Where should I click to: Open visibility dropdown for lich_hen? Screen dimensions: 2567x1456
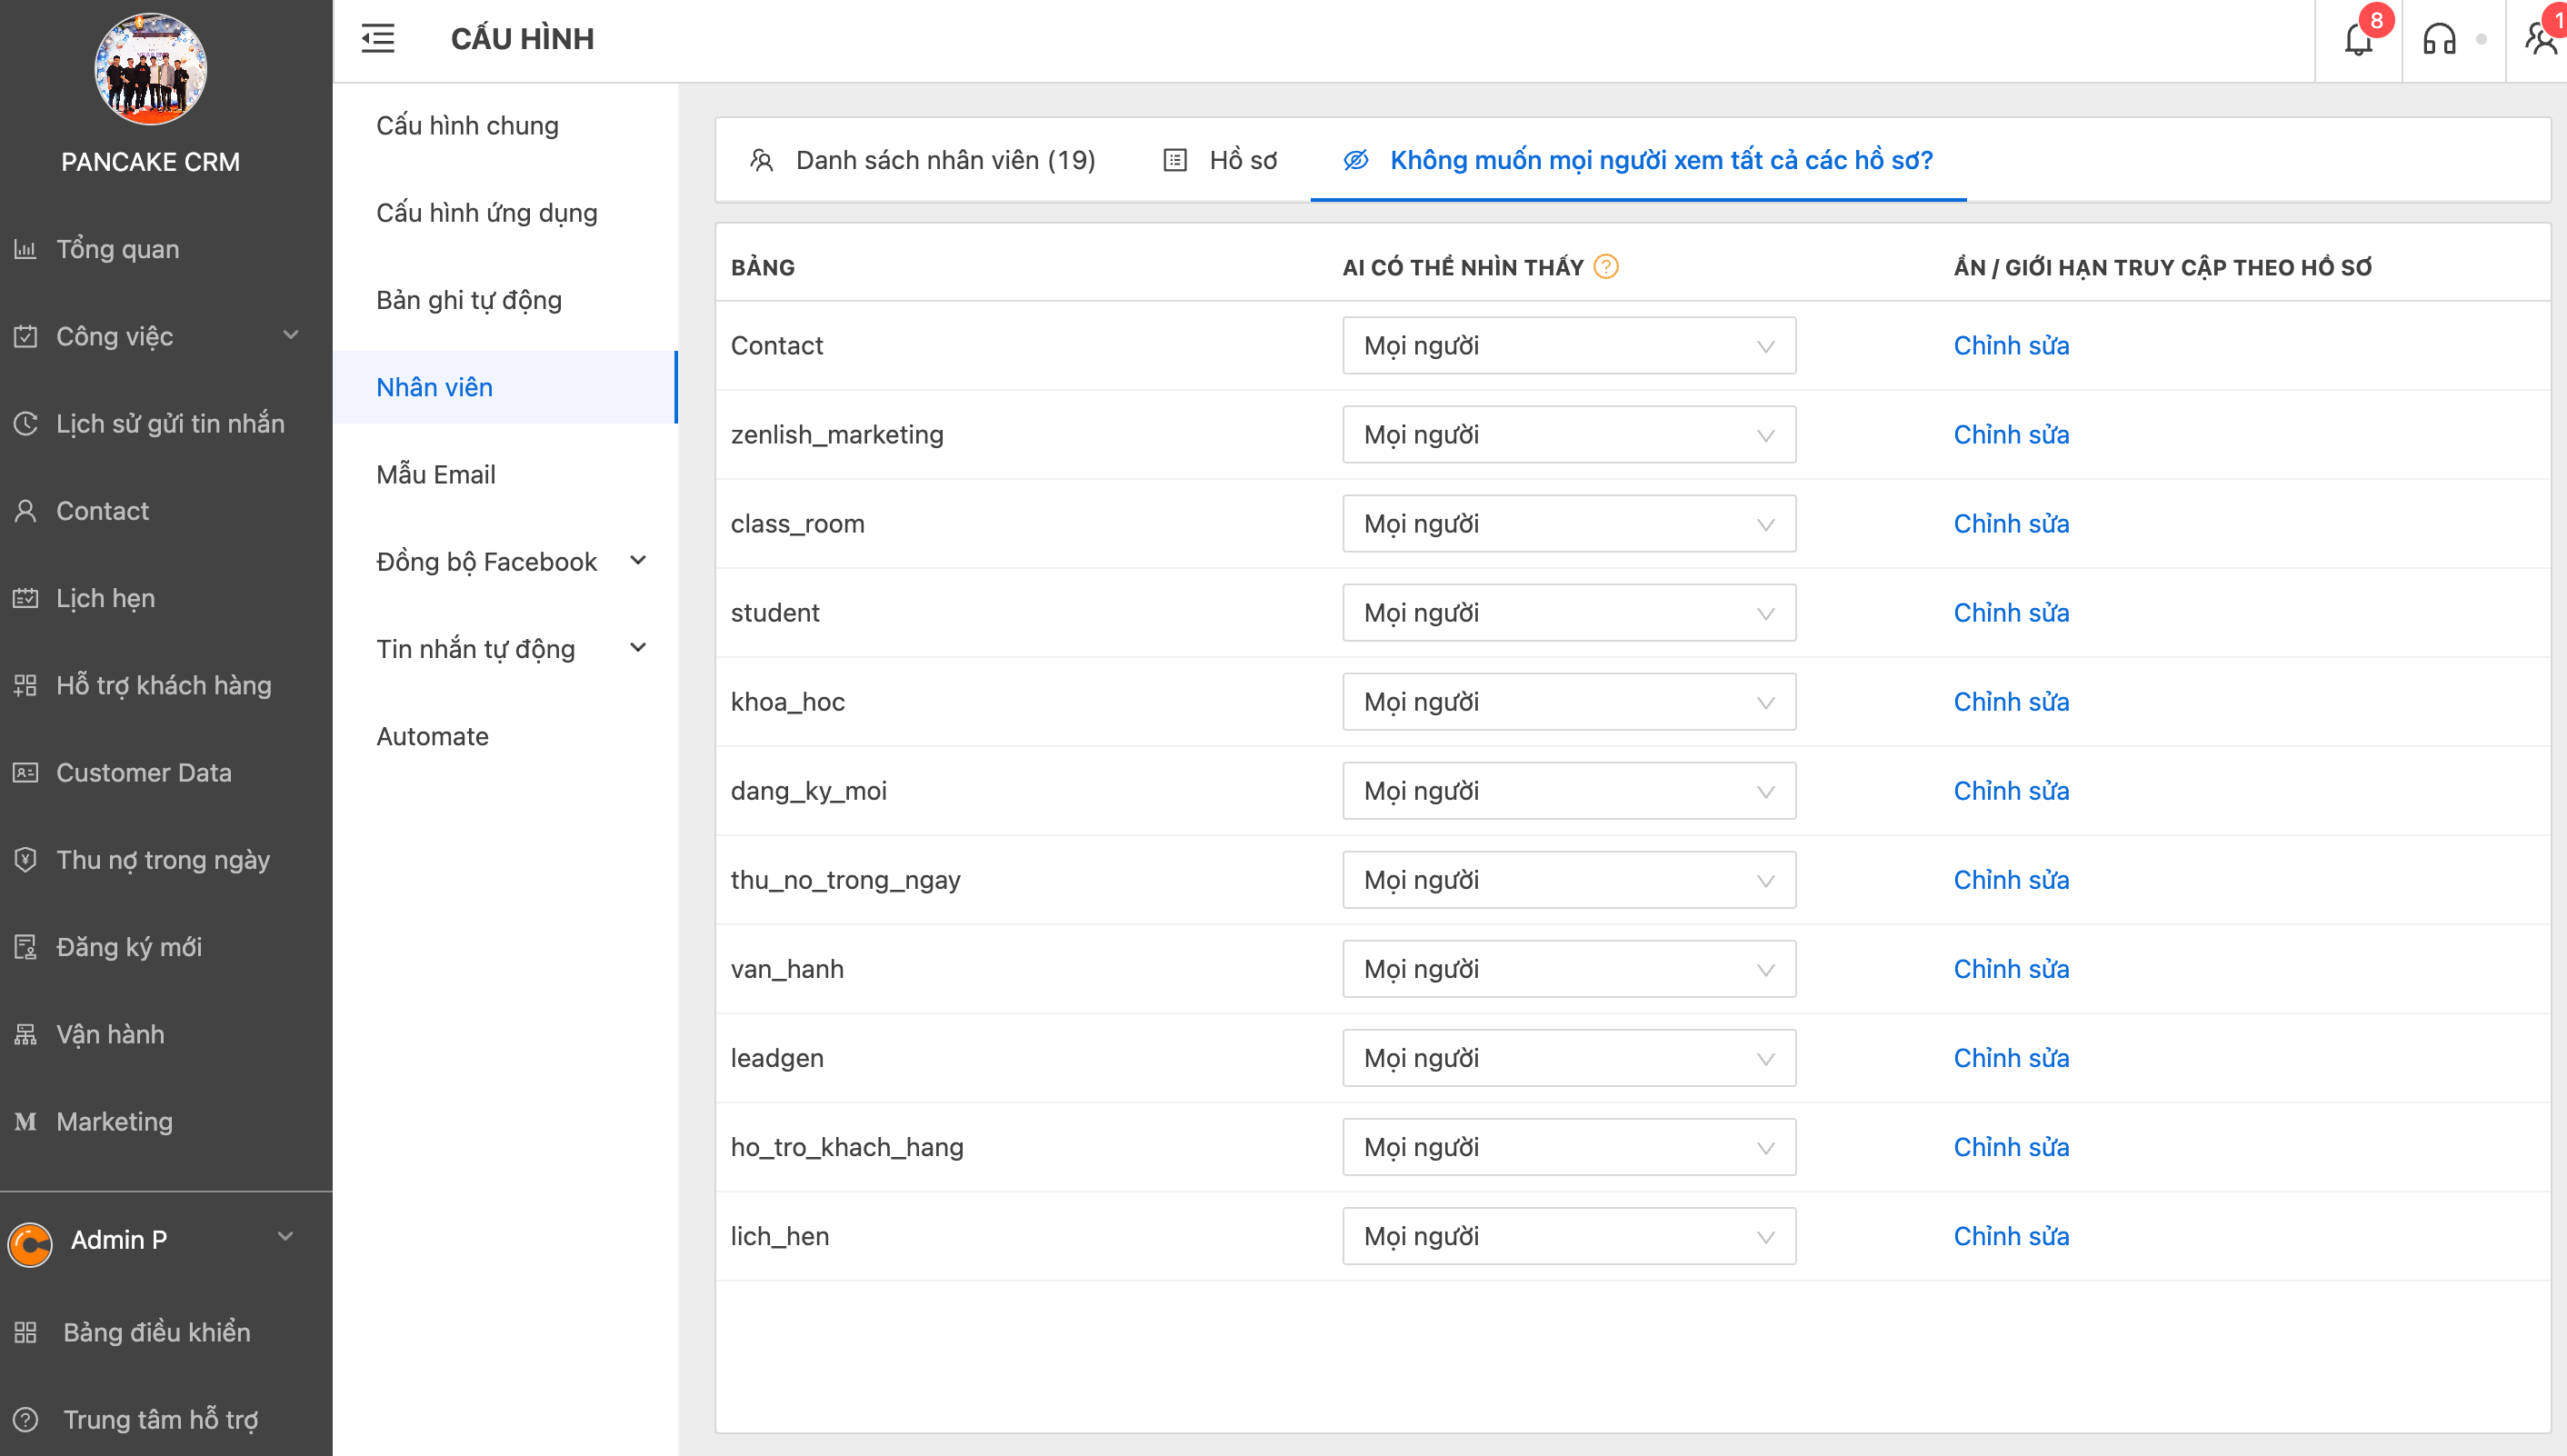pos(1568,1236)
